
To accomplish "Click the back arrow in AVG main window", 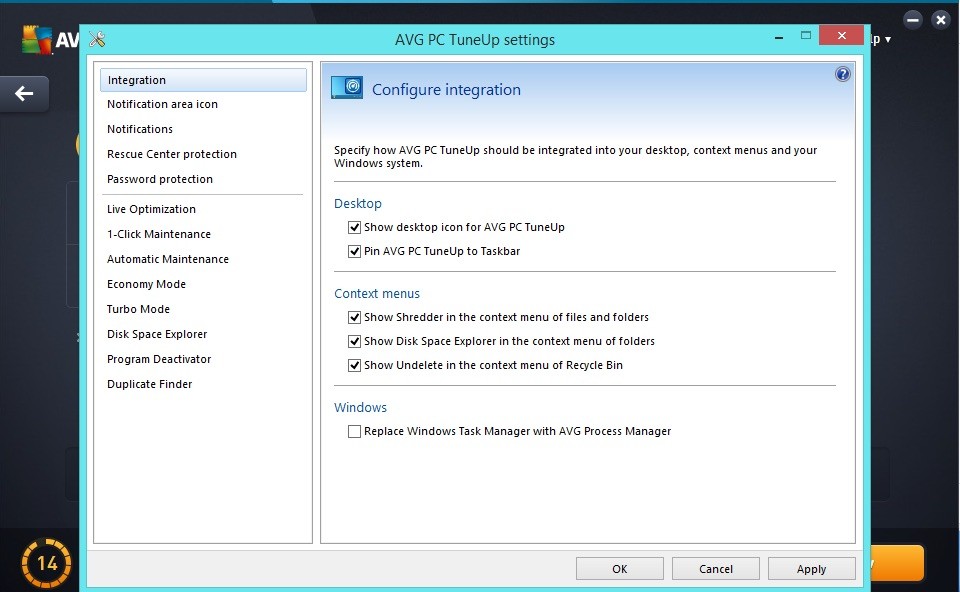I will click(24, 94).
